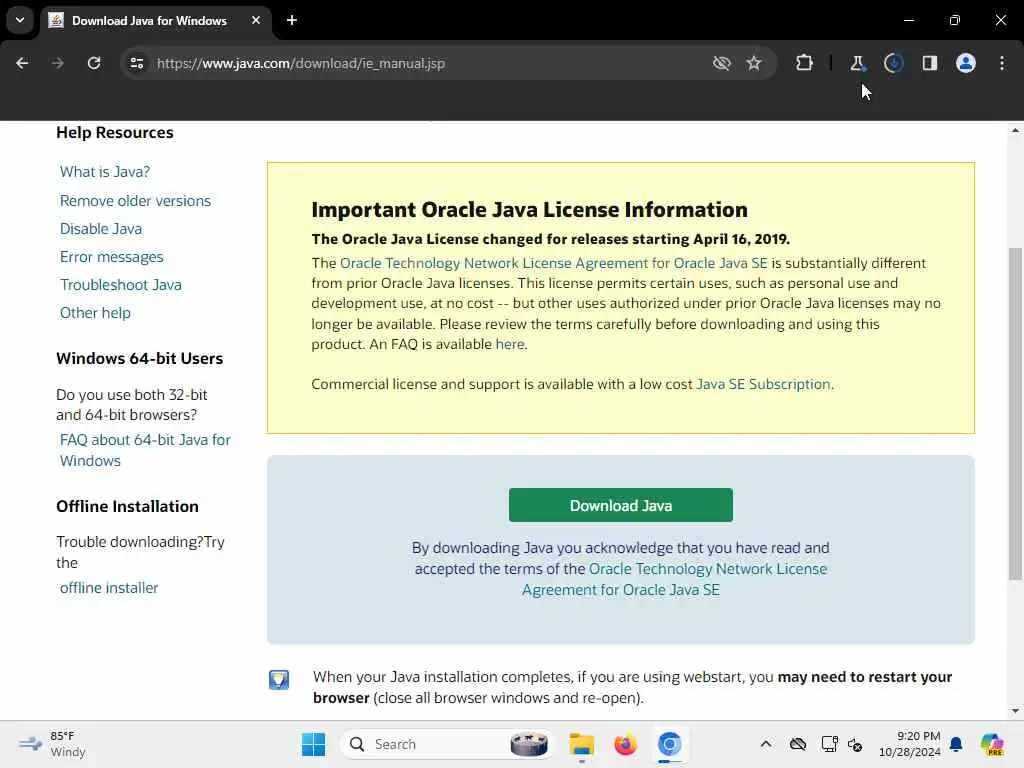
Task: Open Chrome three-dot menu
Action: click(1002, 63)
